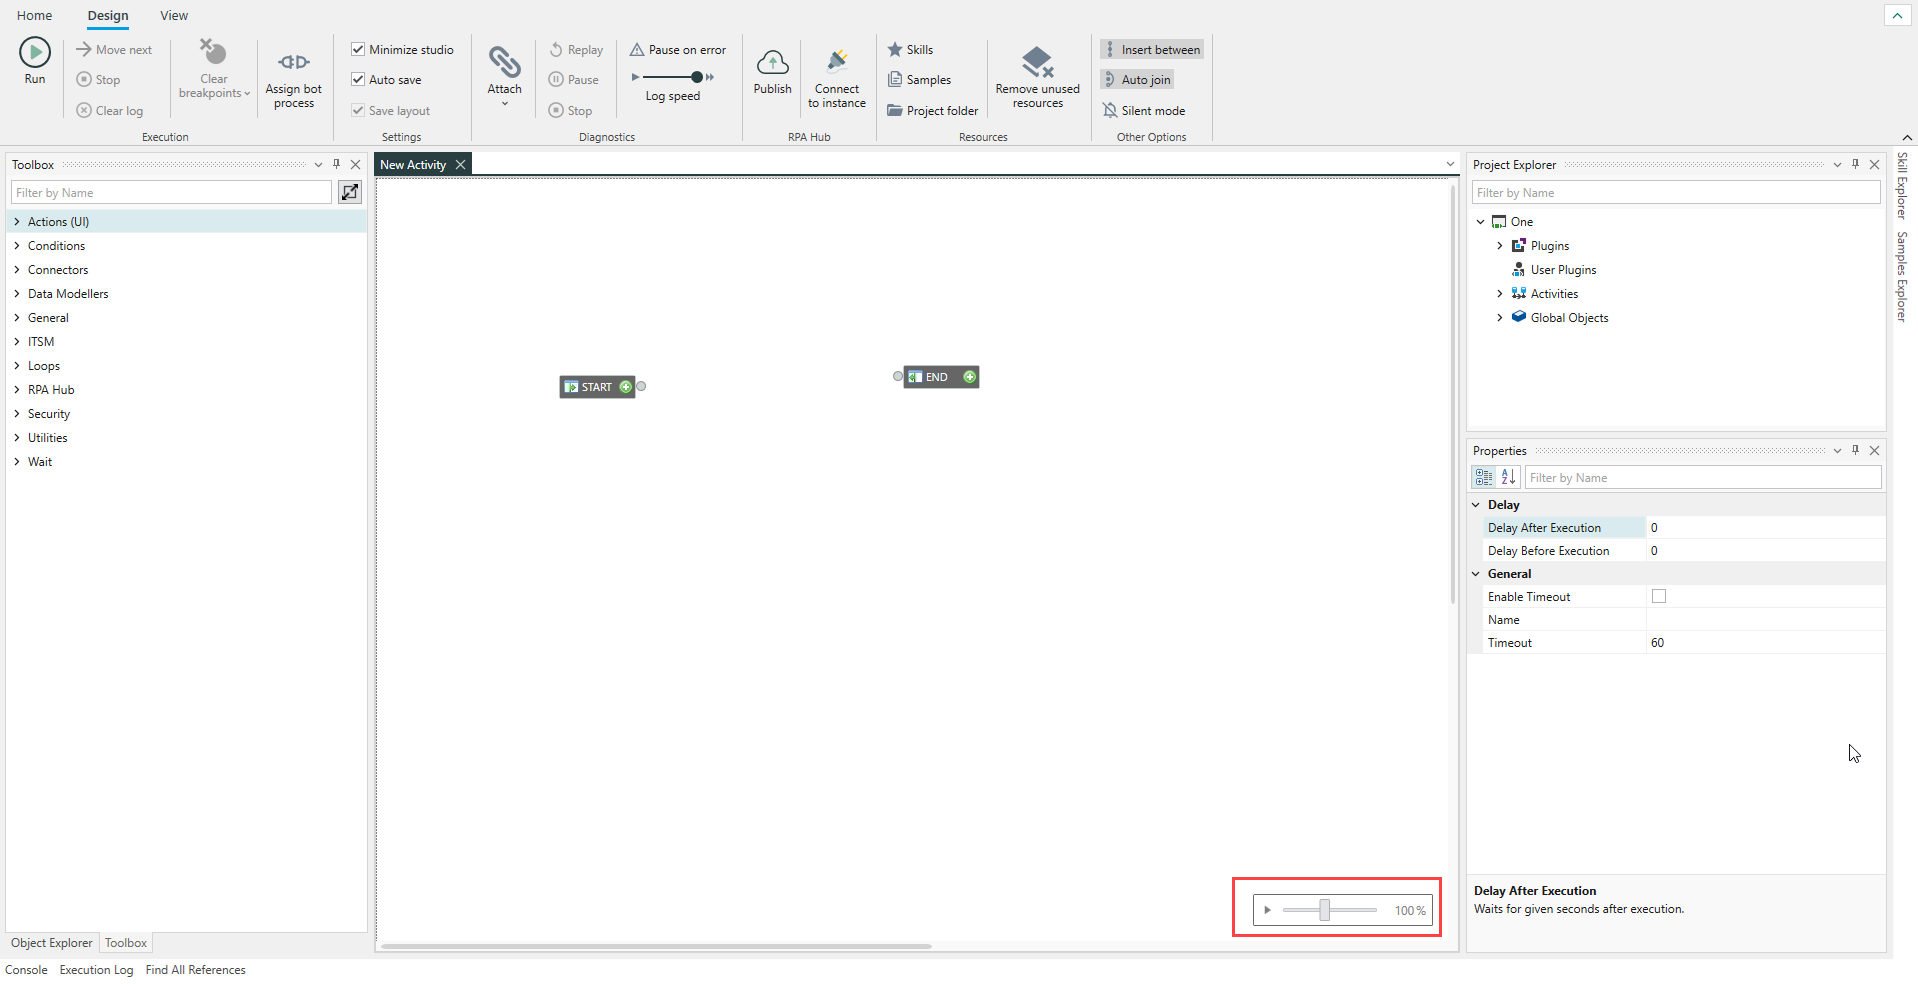Pin the Toolbox panel
Viewport: 1918px width, 984px height.
point(337,165)
